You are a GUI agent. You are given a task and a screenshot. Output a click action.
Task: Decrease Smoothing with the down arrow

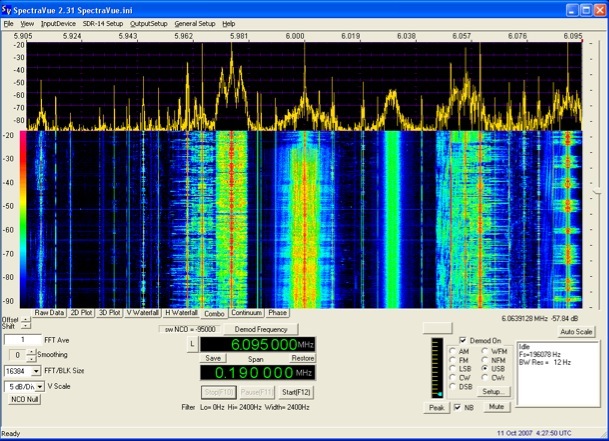coord(31,358)
